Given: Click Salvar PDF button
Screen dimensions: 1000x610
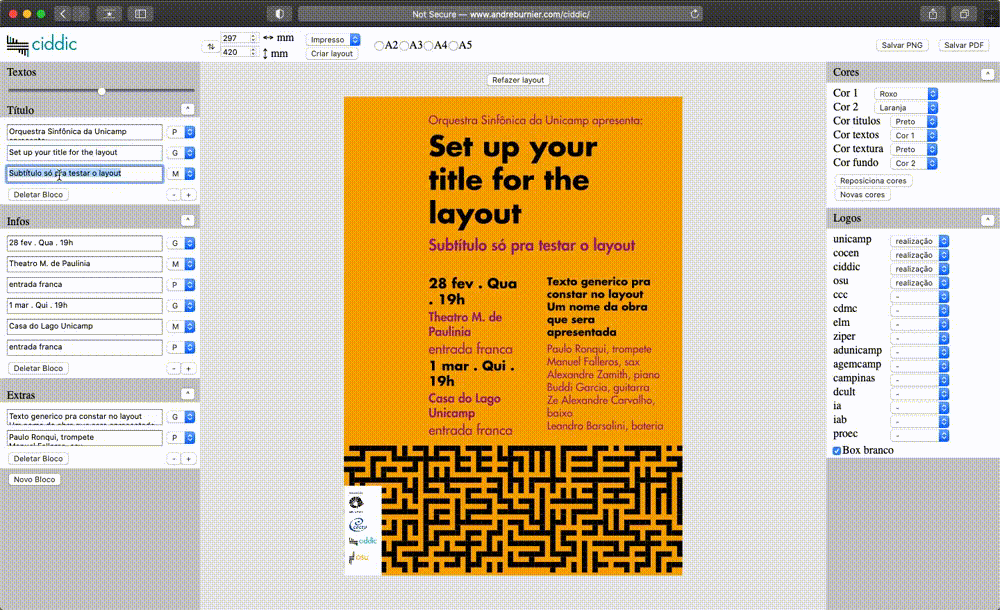Looking at the screenshot, I should click(964, 45).
